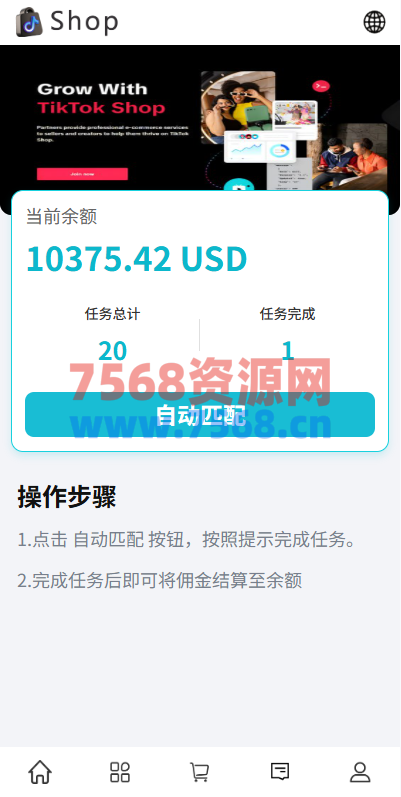Select the 10375.42 USD balance amount
The width and height of the screenshot is (401, 797).
pyautogui.click(x=136, y=258)
